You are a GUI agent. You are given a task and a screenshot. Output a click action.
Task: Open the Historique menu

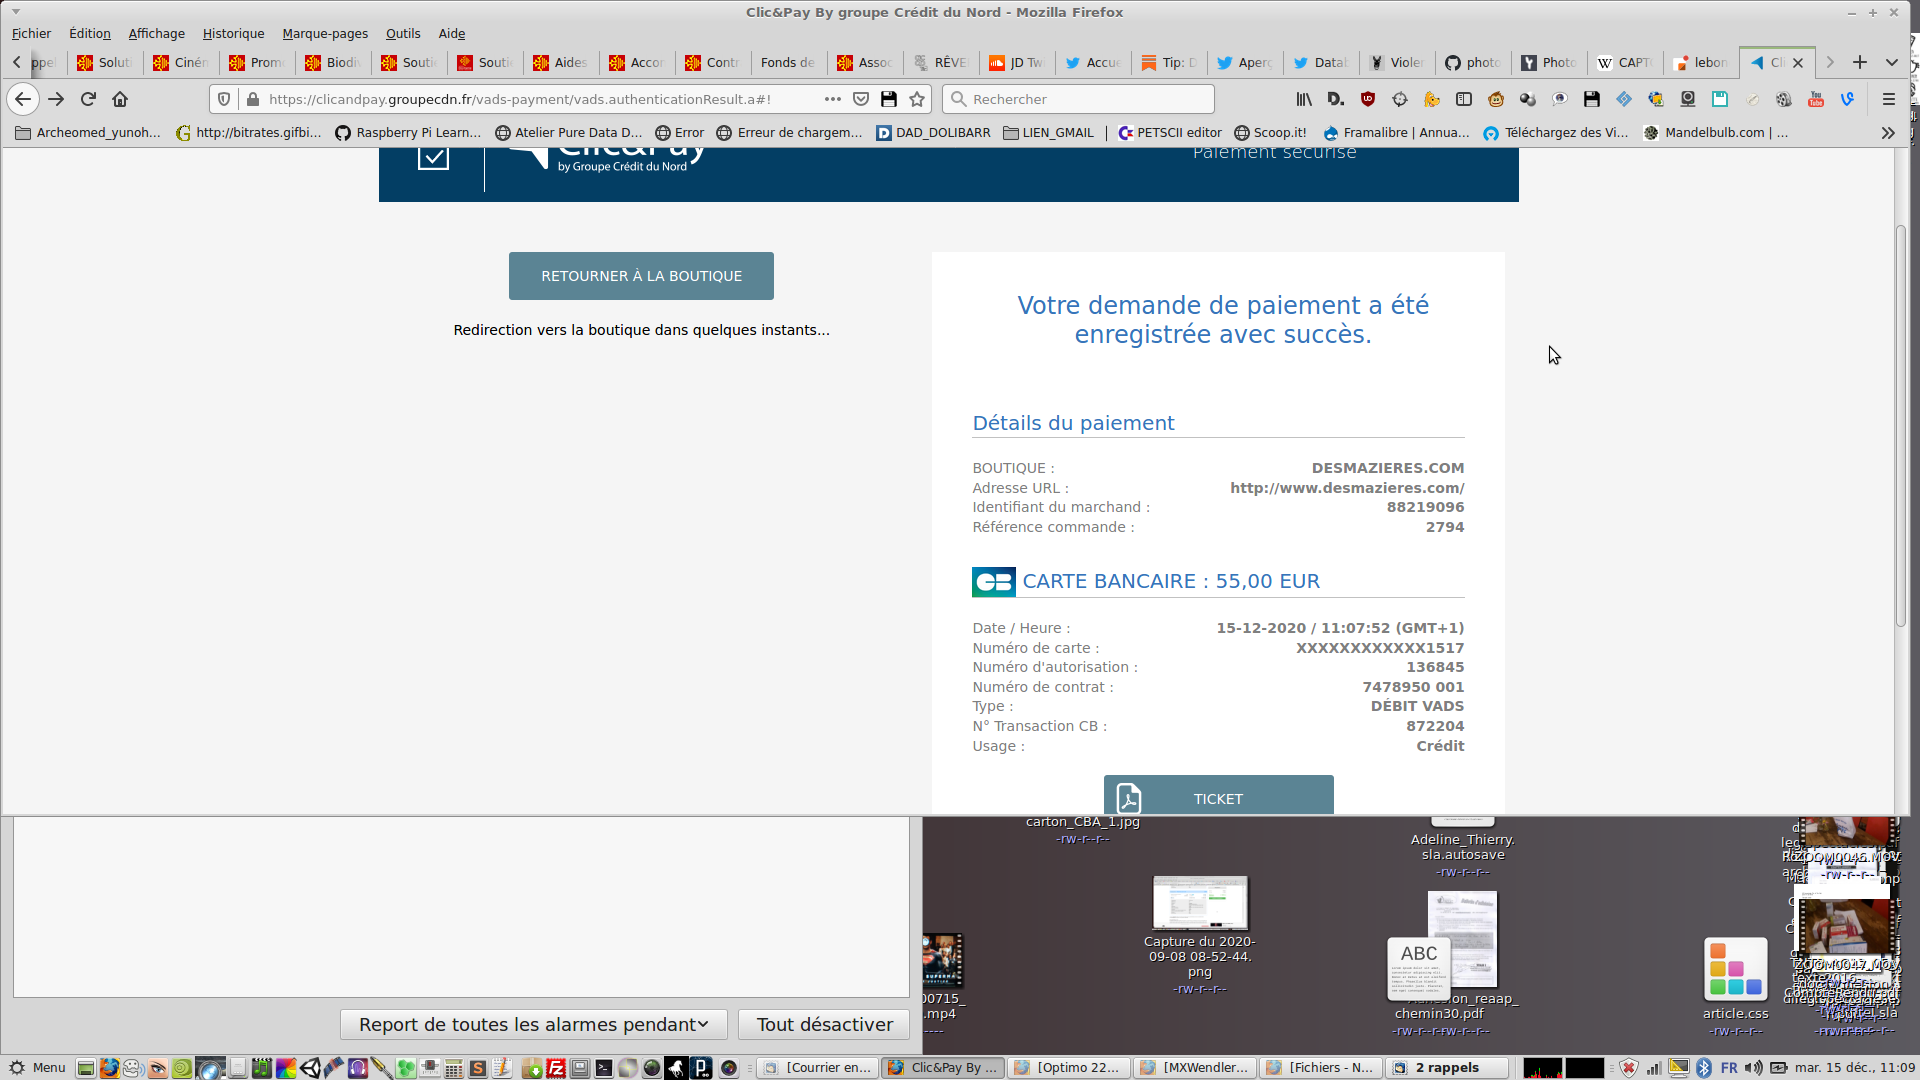(x=233, y=33)
